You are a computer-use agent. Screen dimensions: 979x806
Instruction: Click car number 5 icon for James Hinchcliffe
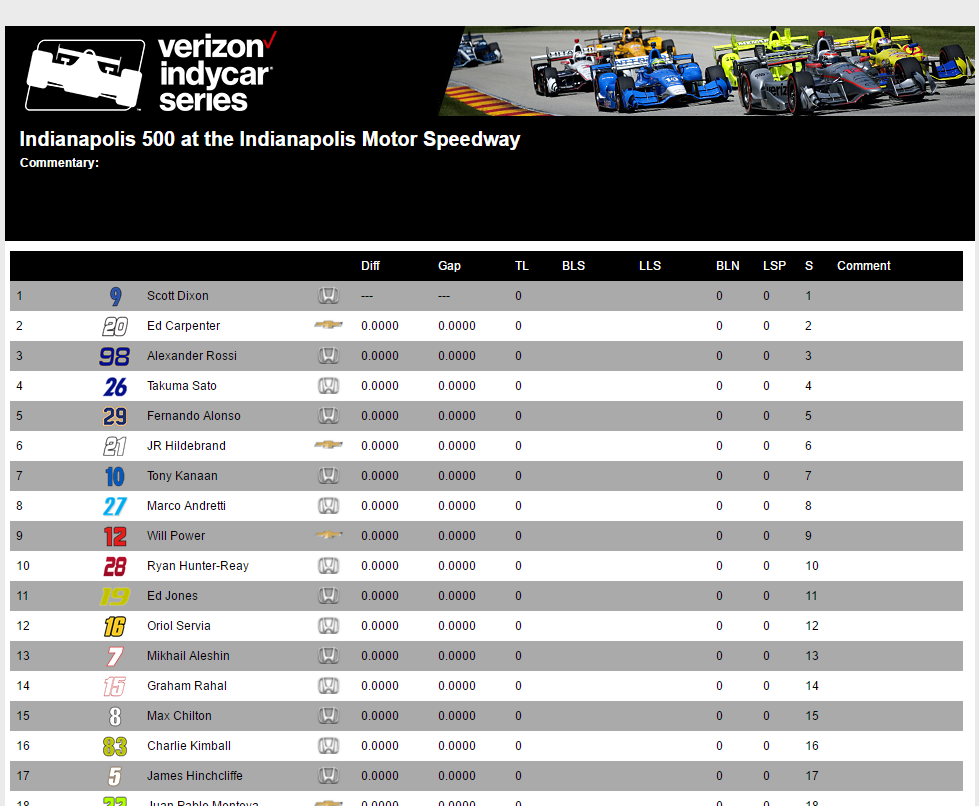[x=115, y=775]
